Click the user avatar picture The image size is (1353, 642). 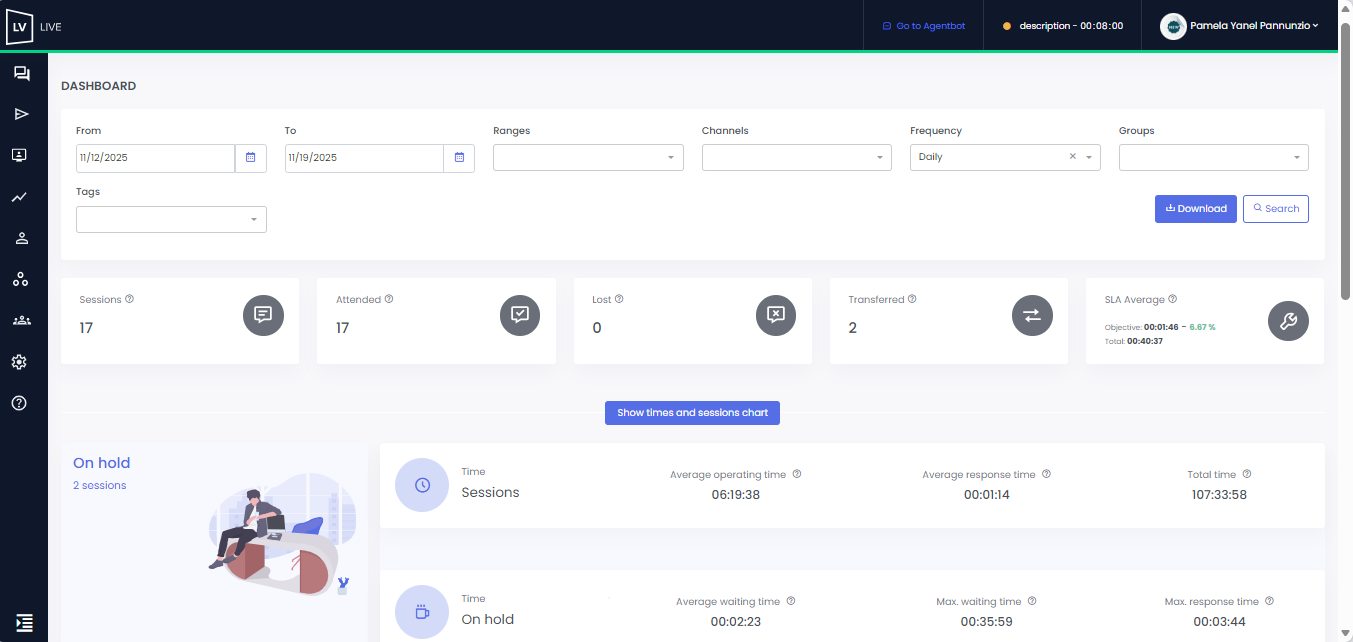click(x=1173, y=26)
